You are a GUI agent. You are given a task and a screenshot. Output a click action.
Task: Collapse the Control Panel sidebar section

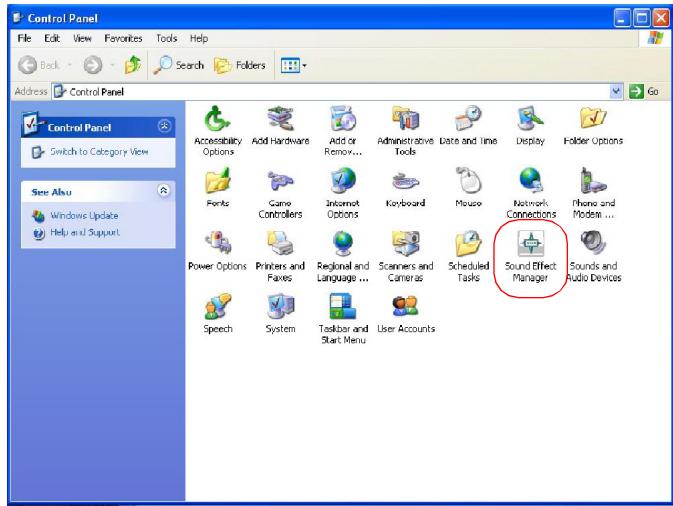tap(164, 126)
